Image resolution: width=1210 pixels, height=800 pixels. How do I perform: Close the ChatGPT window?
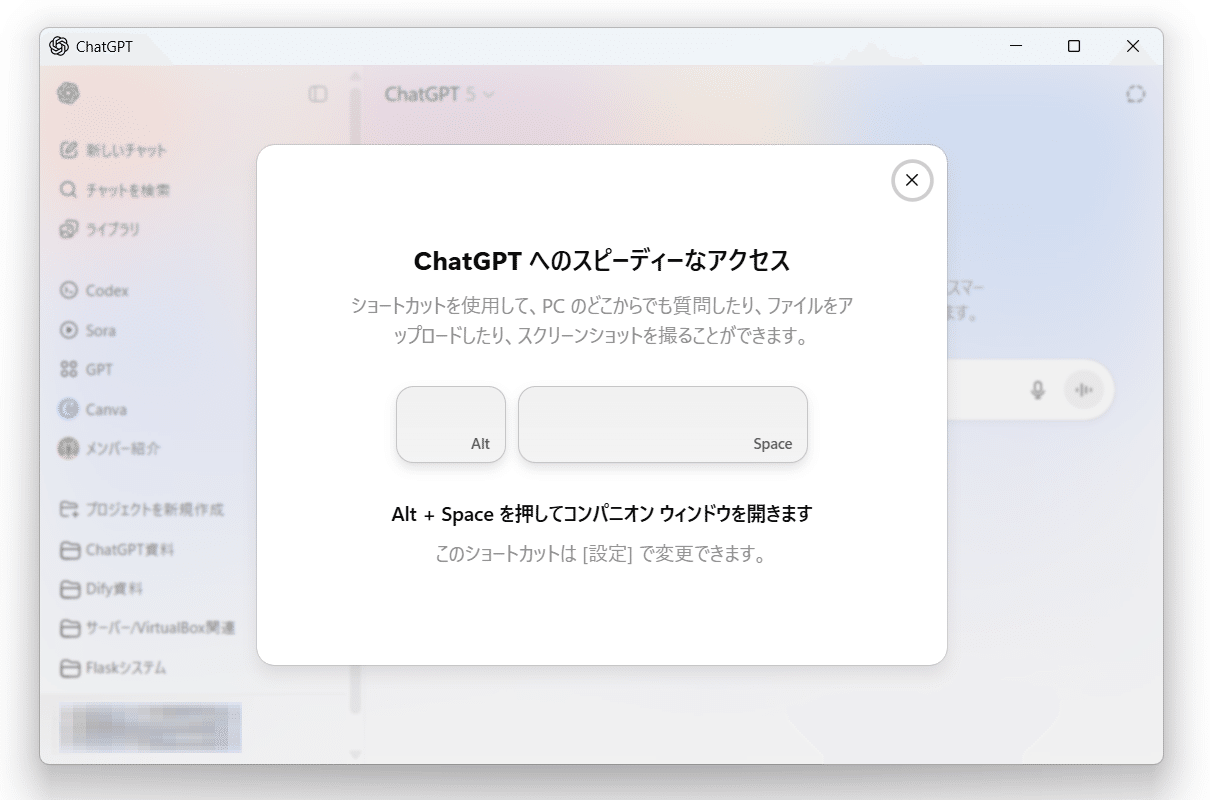[x=1133, y=46]
